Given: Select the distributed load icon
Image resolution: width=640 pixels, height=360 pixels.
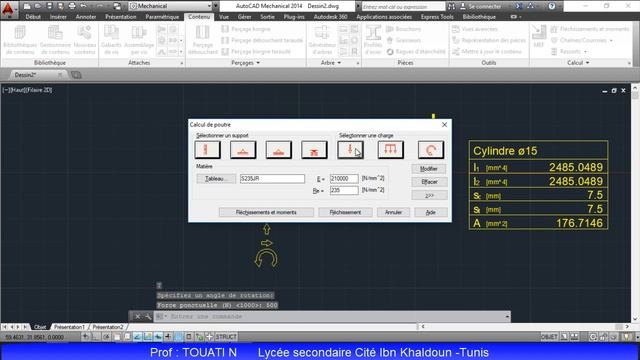Looking at the screenshot, I should pyautogui.click(x=390, y=150).
